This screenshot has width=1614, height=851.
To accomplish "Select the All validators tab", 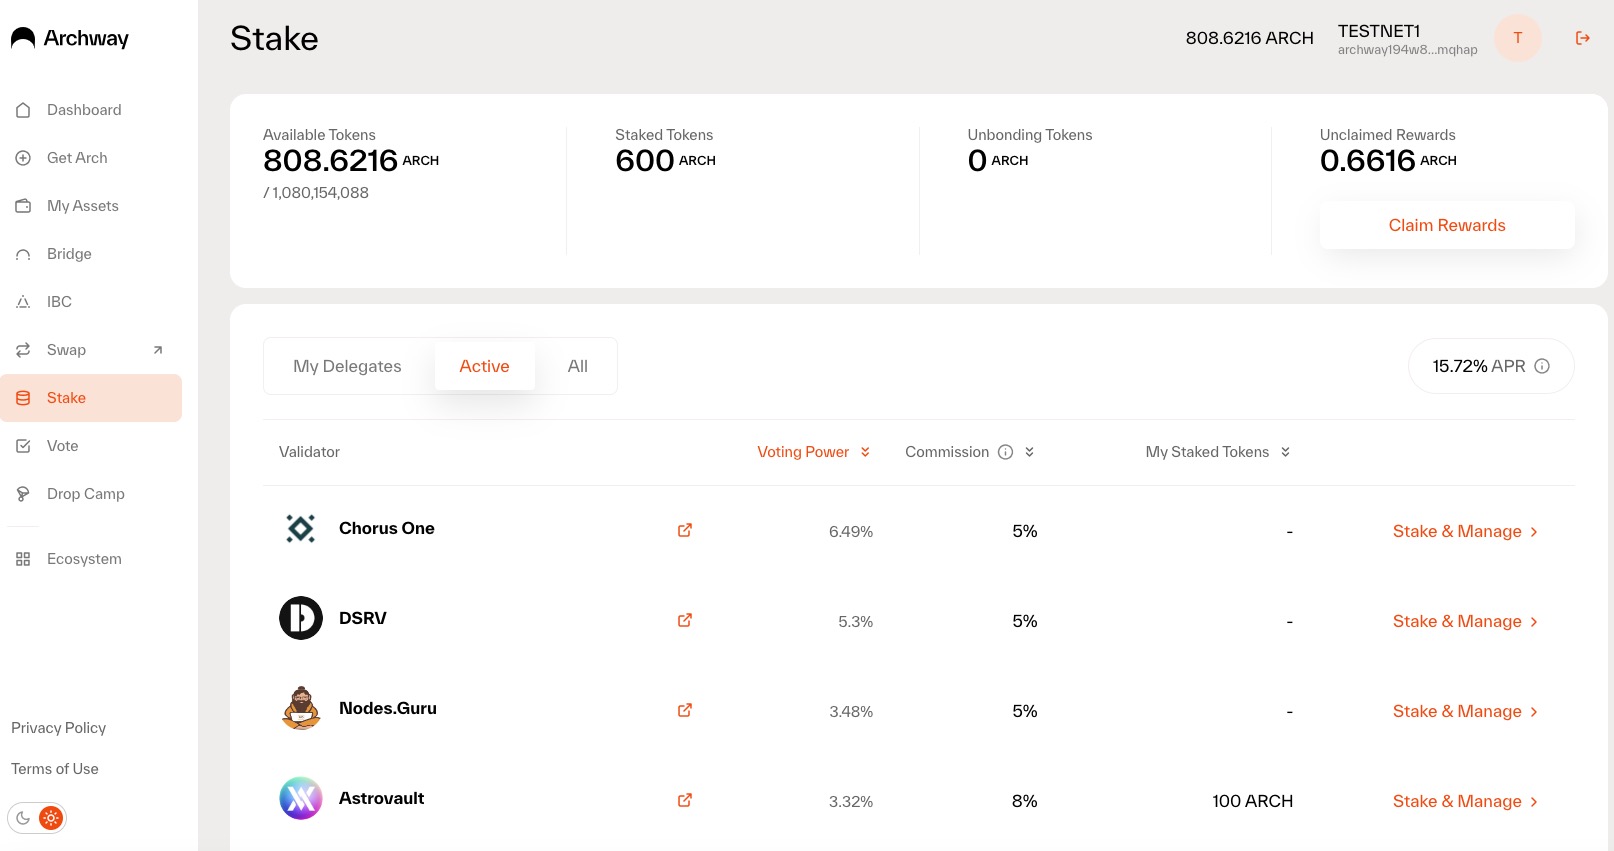I will click(577, 366).
